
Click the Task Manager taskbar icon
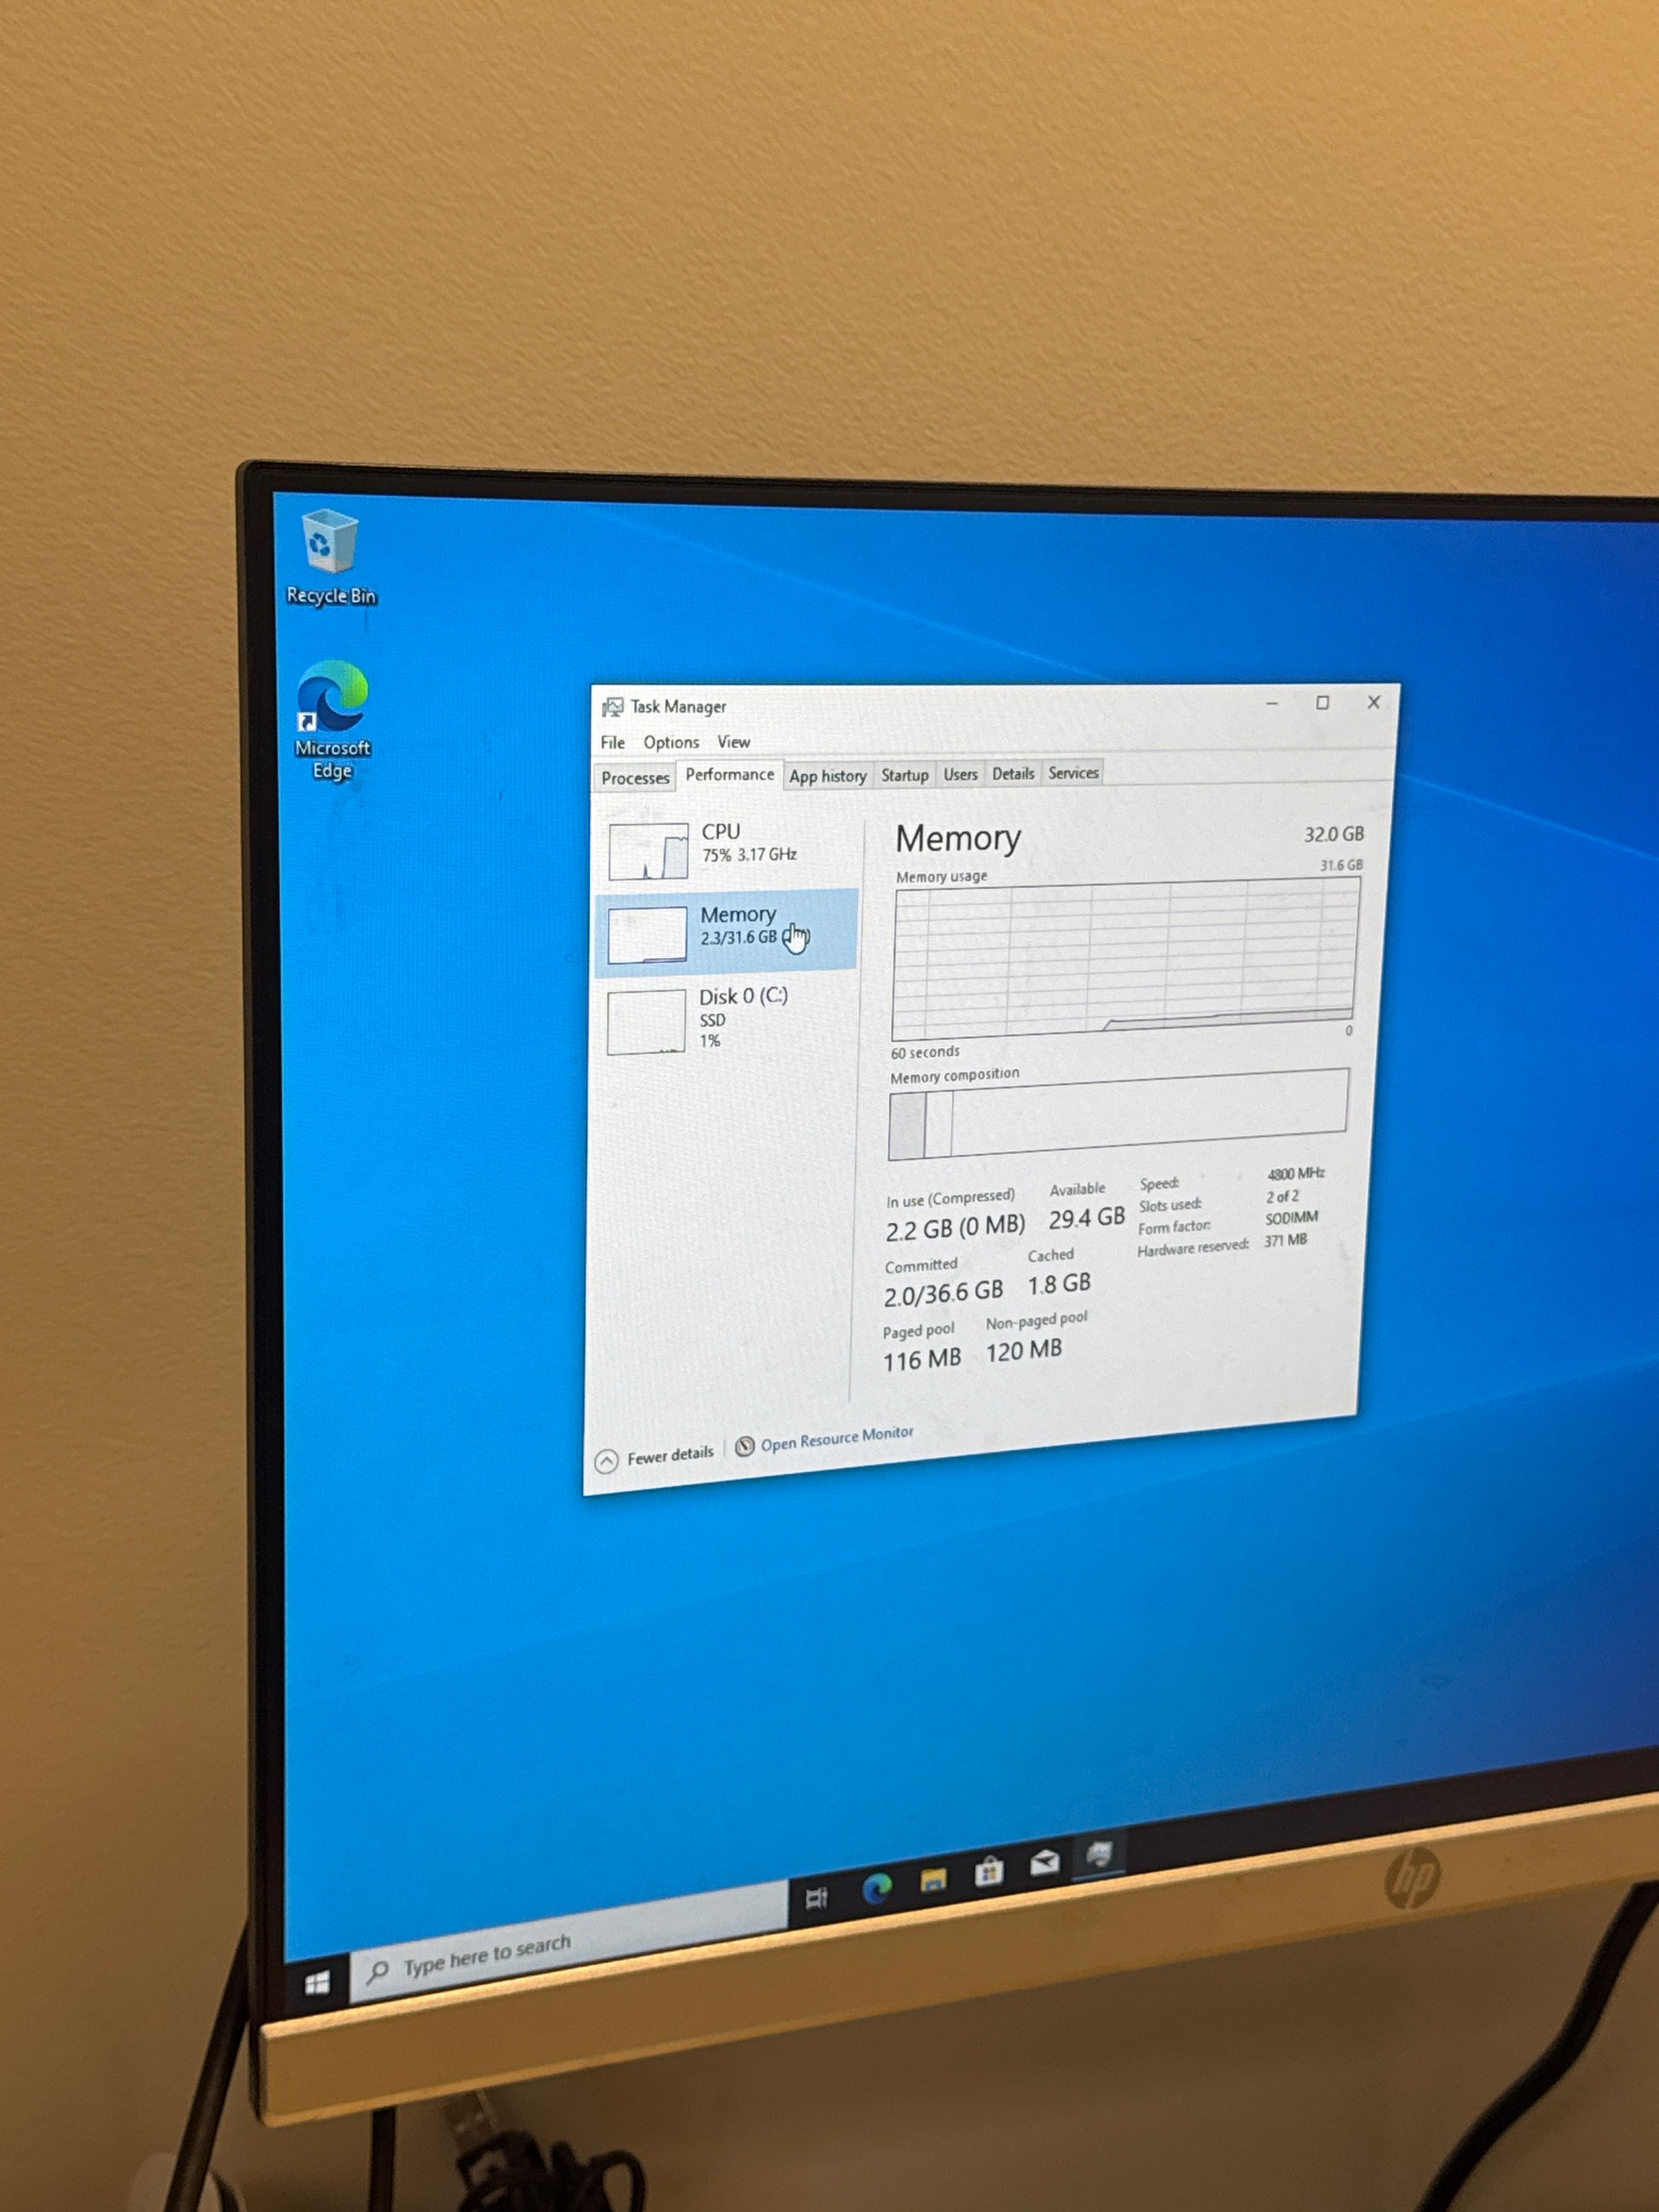1099,1855
